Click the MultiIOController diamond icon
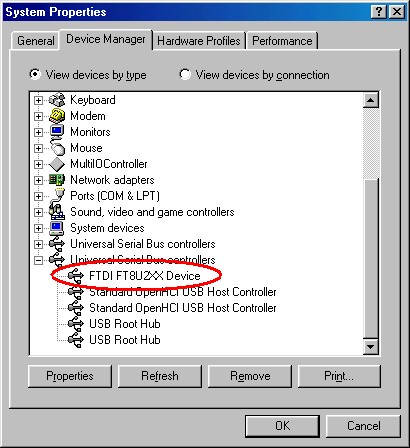Viewport: 410px width, 448px height. point(57,164)
